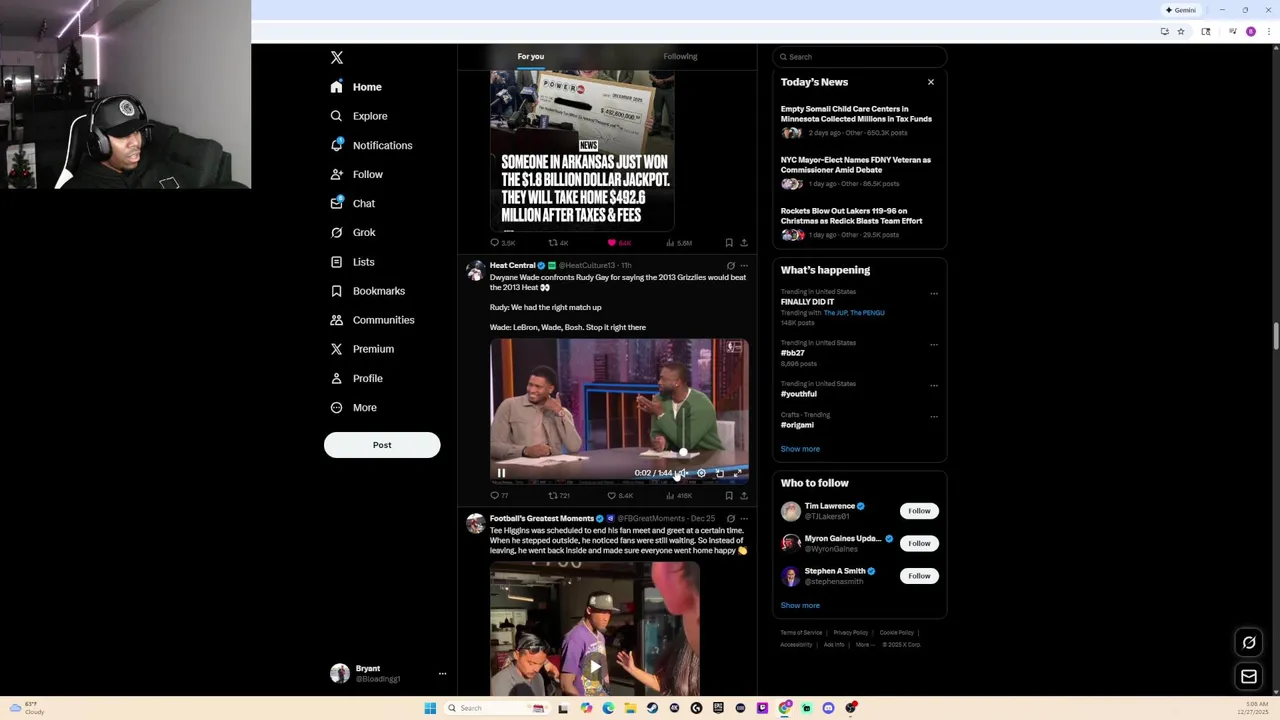Open Empty Somali Child Care Centers news story

pos(858,120)
